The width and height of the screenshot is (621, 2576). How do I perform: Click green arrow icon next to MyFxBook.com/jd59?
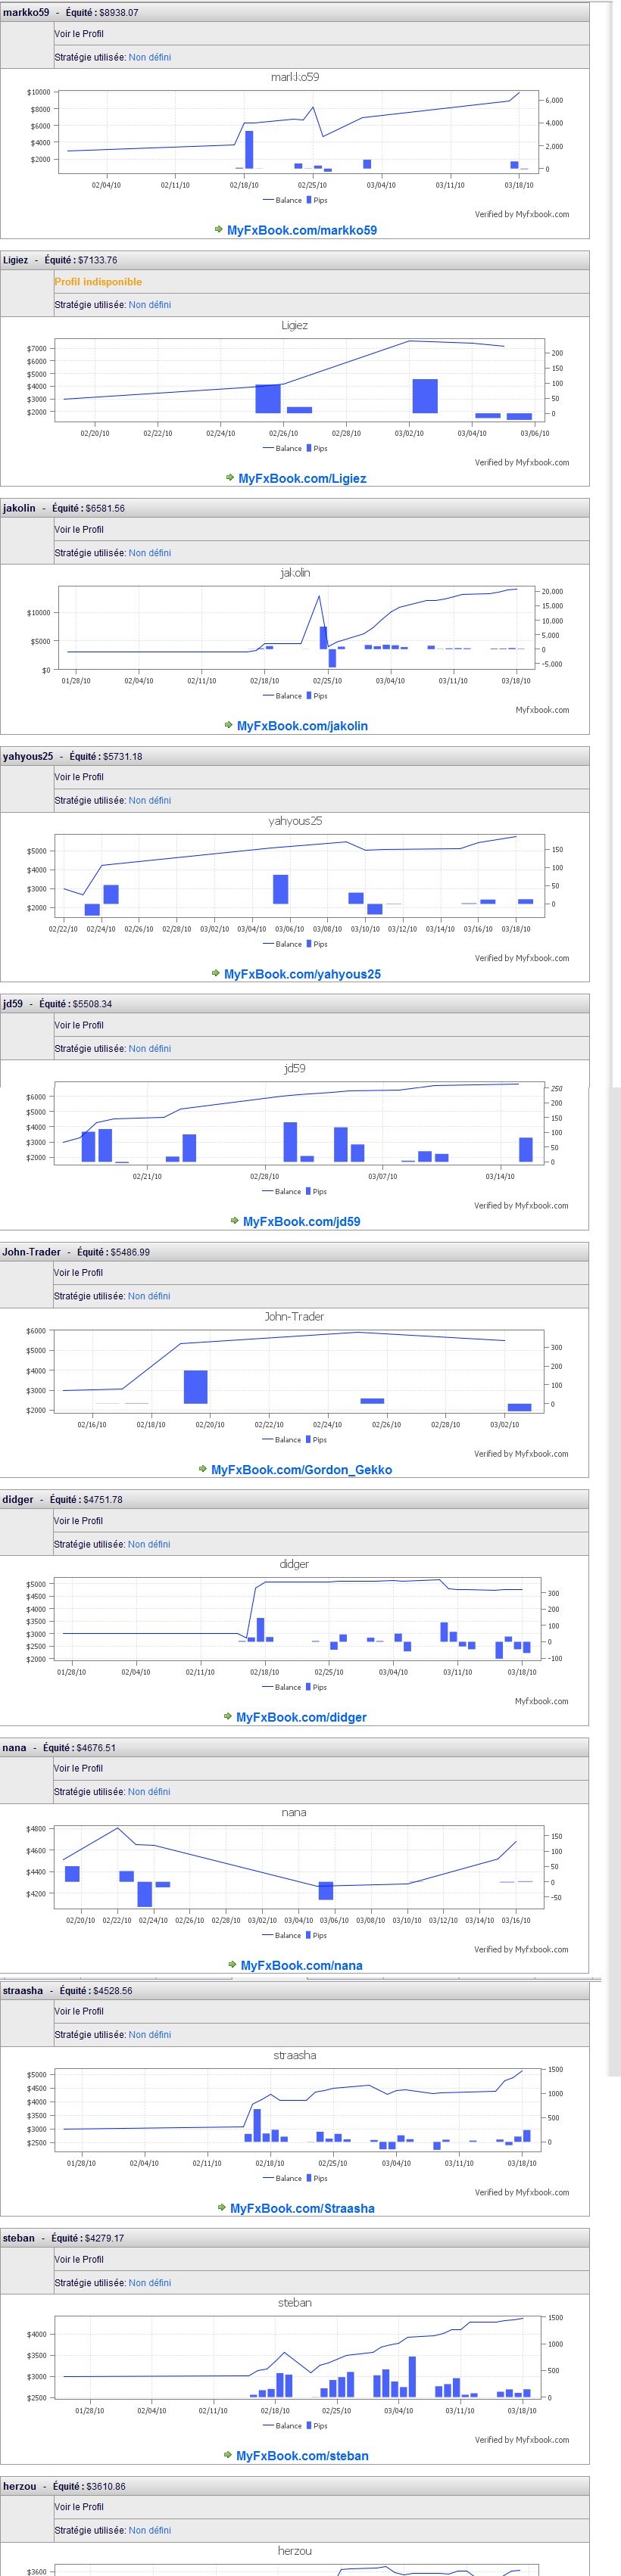(x=234, y=1221)
